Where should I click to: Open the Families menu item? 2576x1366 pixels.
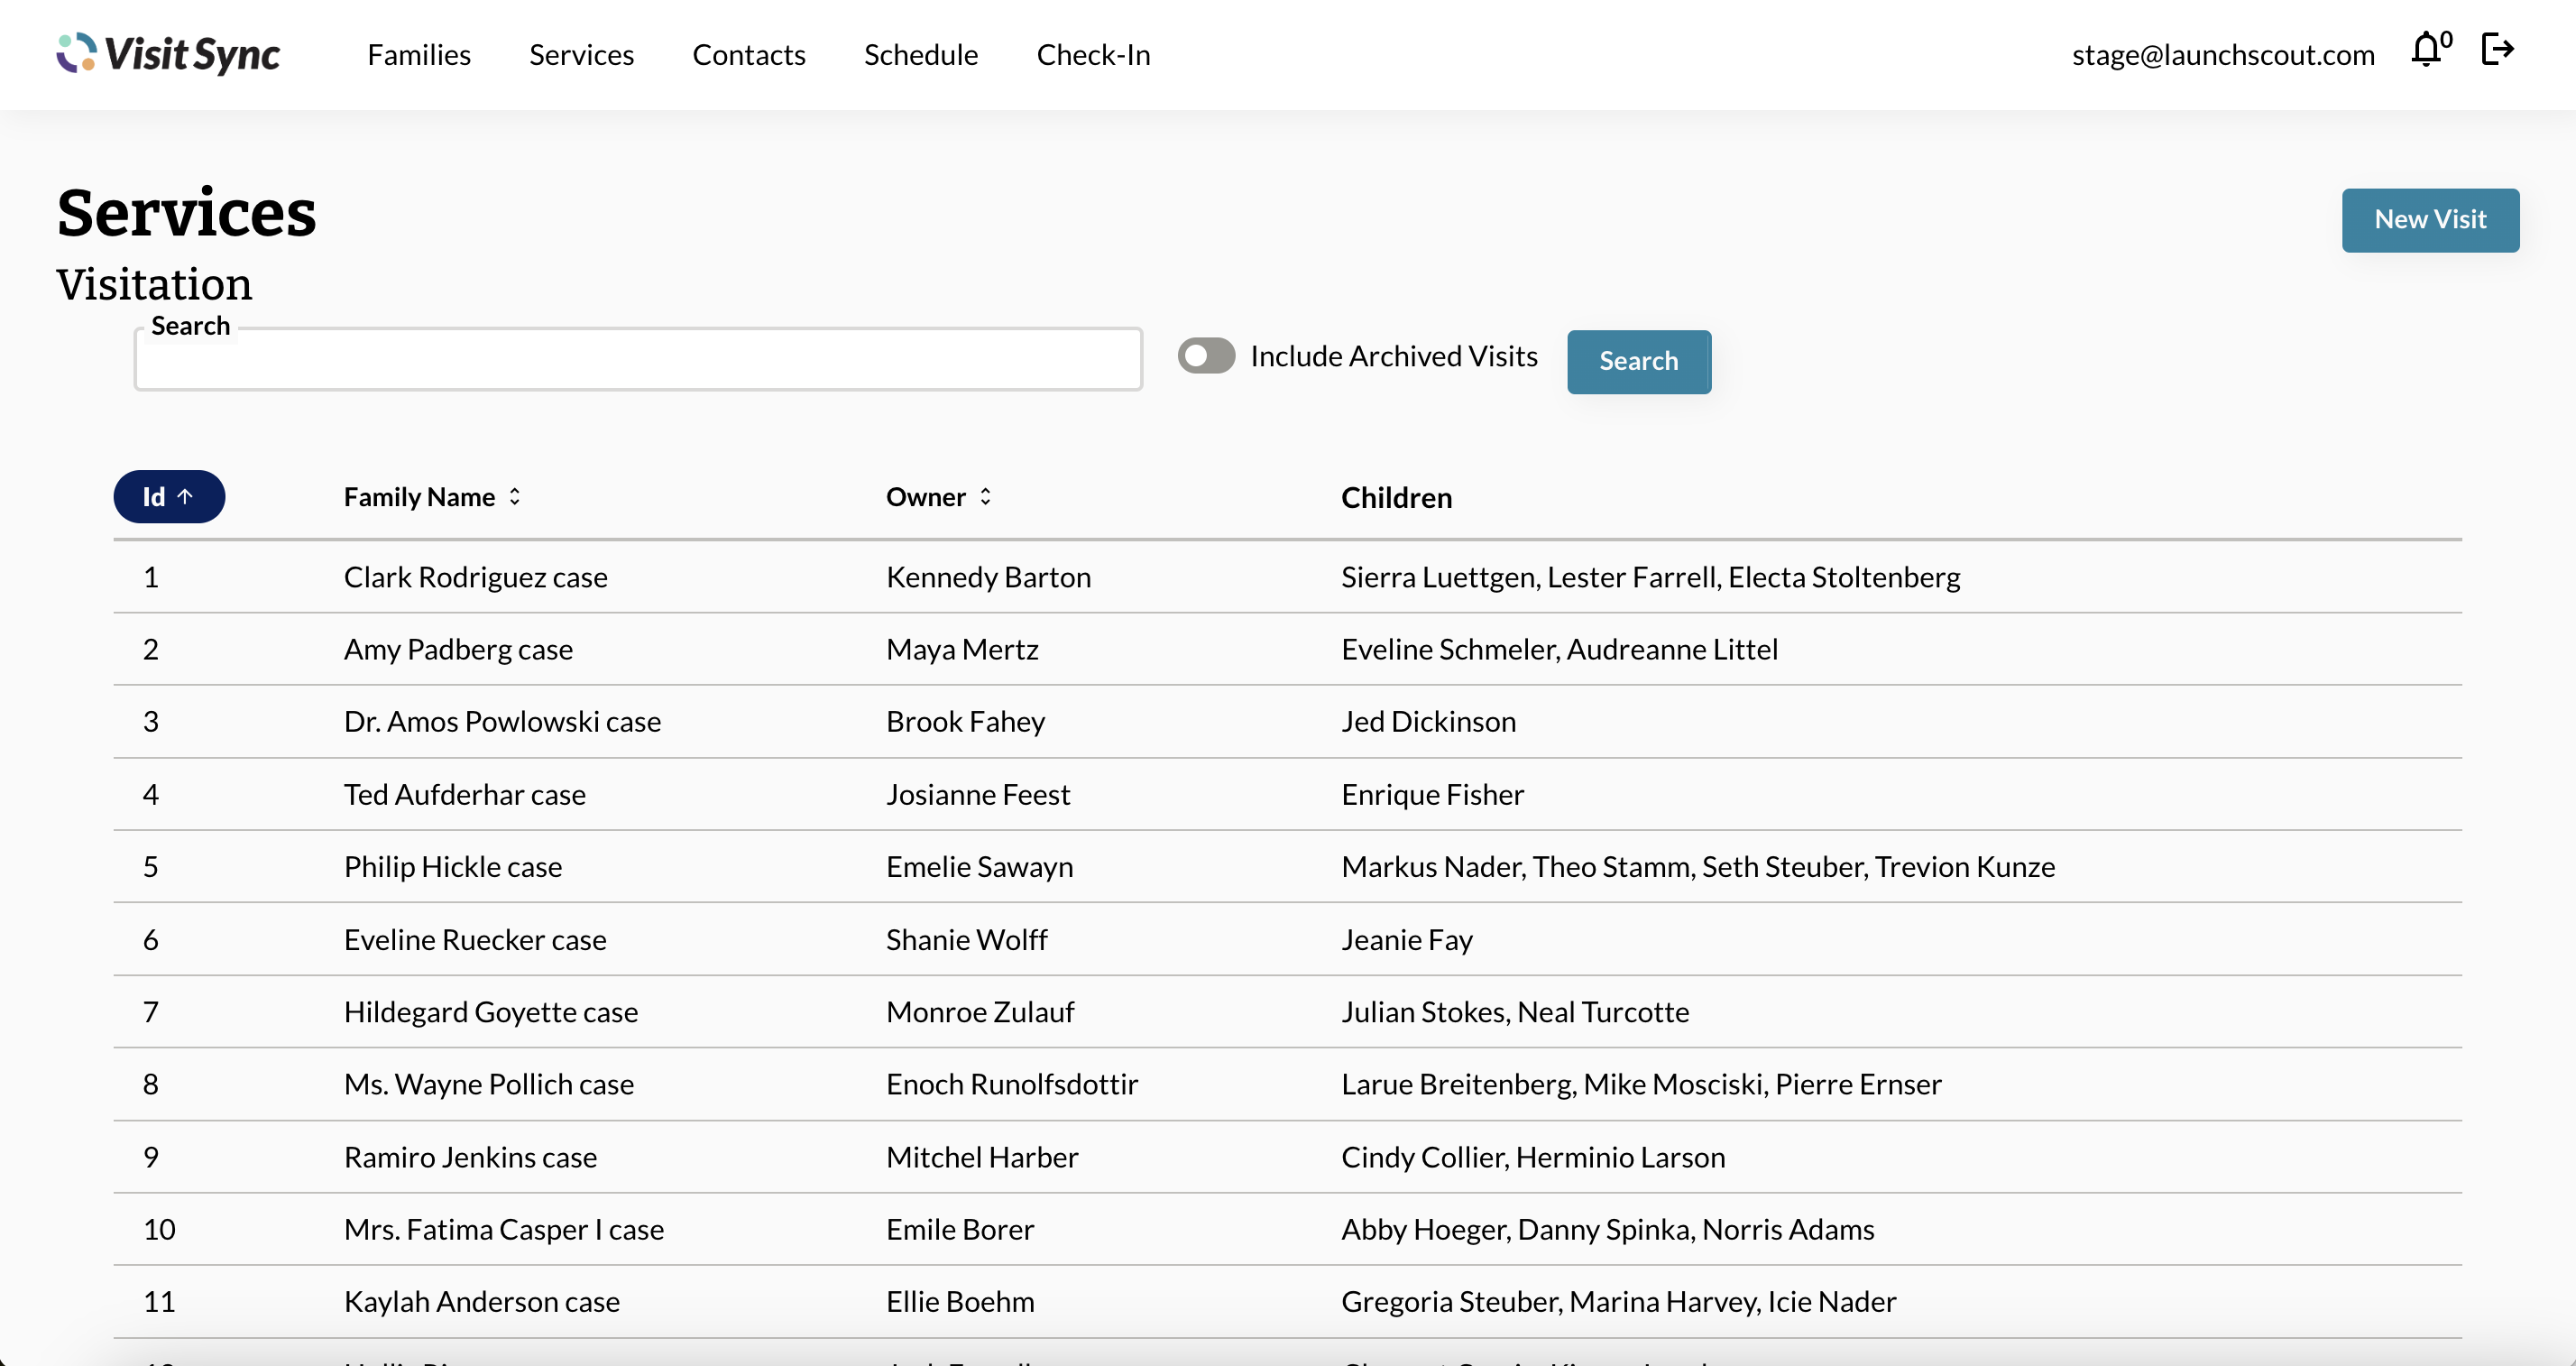(418, 55)
